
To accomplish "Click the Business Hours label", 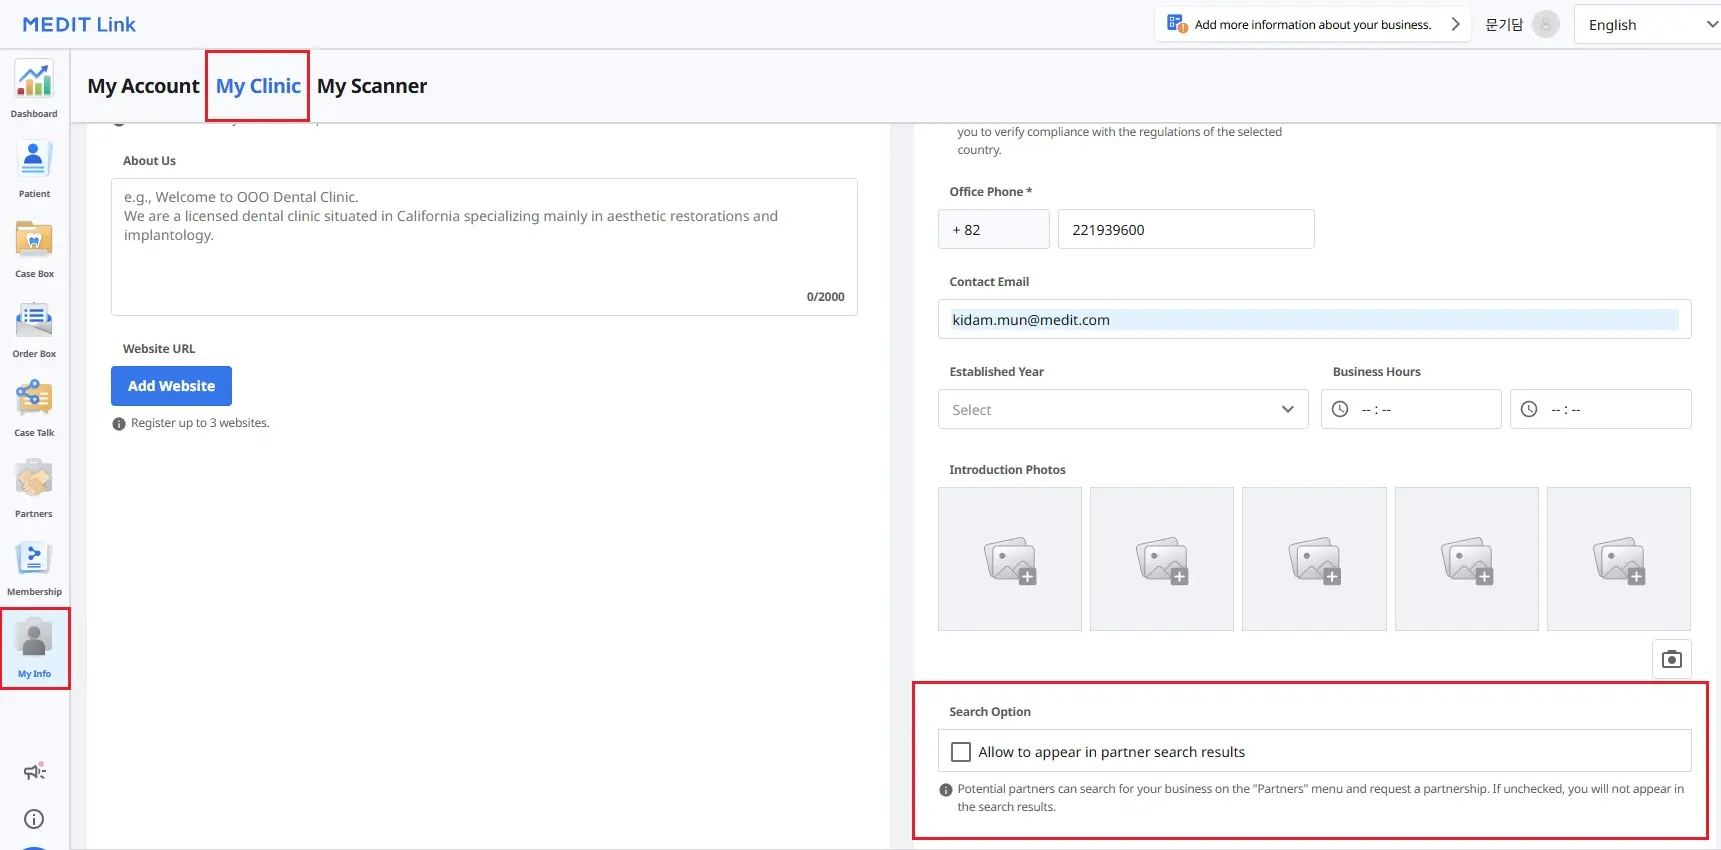I will click(1377, 372).
